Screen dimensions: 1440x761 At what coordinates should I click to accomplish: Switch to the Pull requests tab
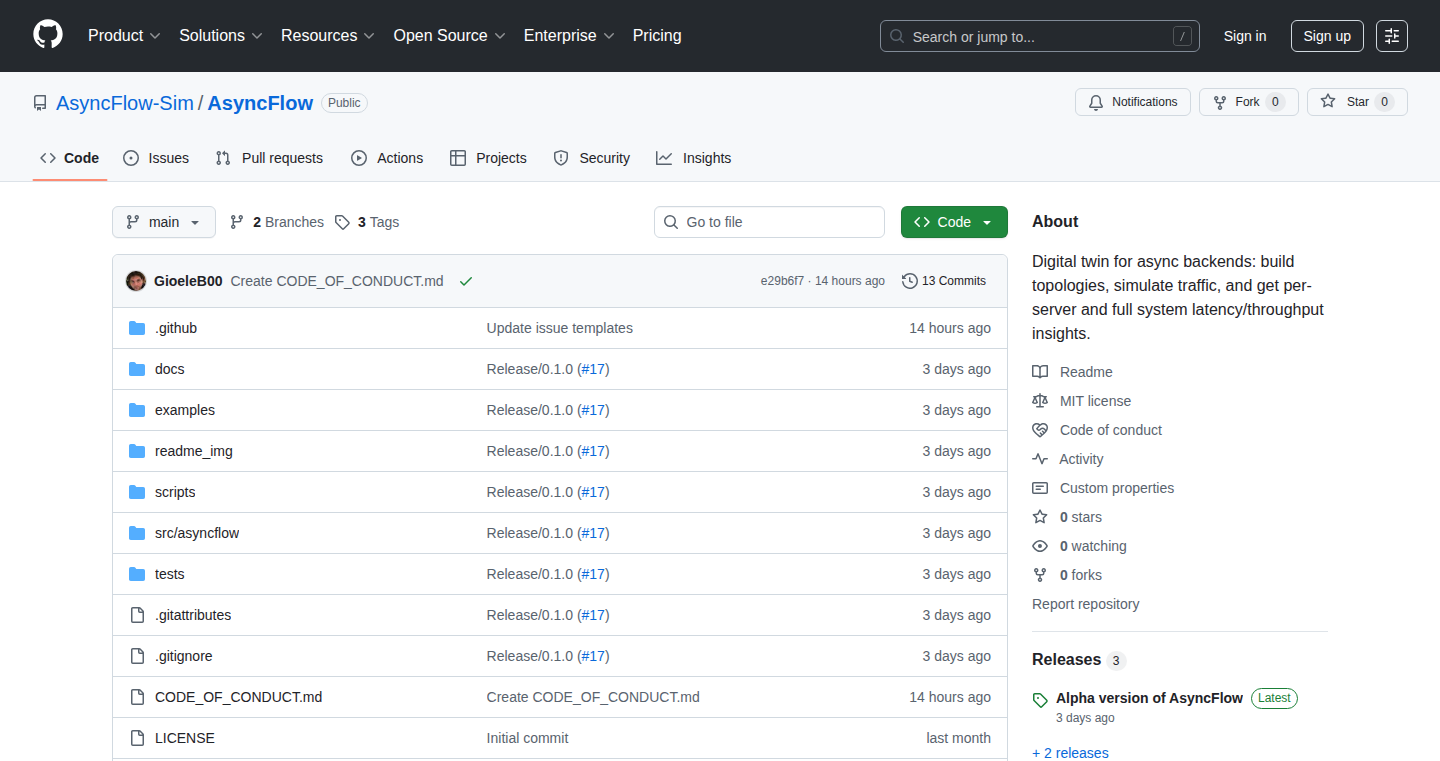click(270, 158)
